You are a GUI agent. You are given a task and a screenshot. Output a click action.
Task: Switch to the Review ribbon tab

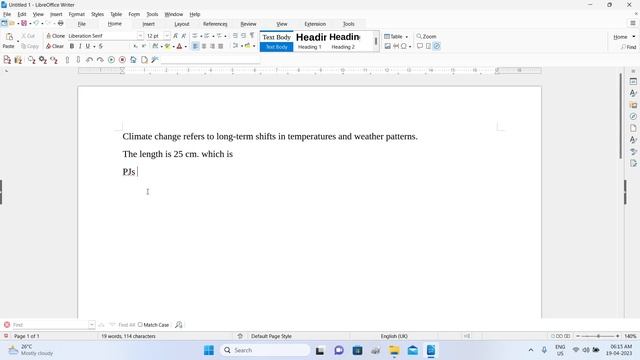click(x=248, y=24)
